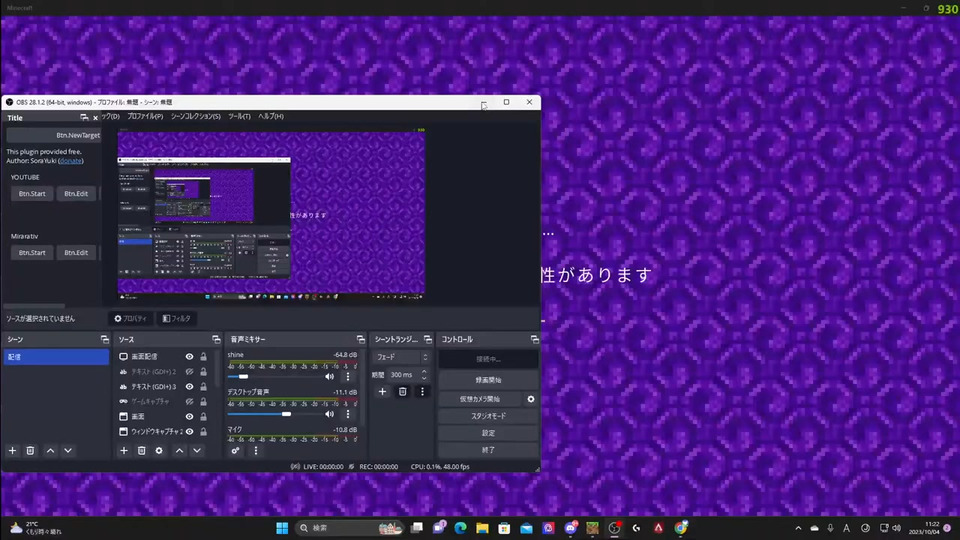Start virtual camera 仮想カメラ開始 button
This screenshot has width=960, height=540.
pos(480,399)
